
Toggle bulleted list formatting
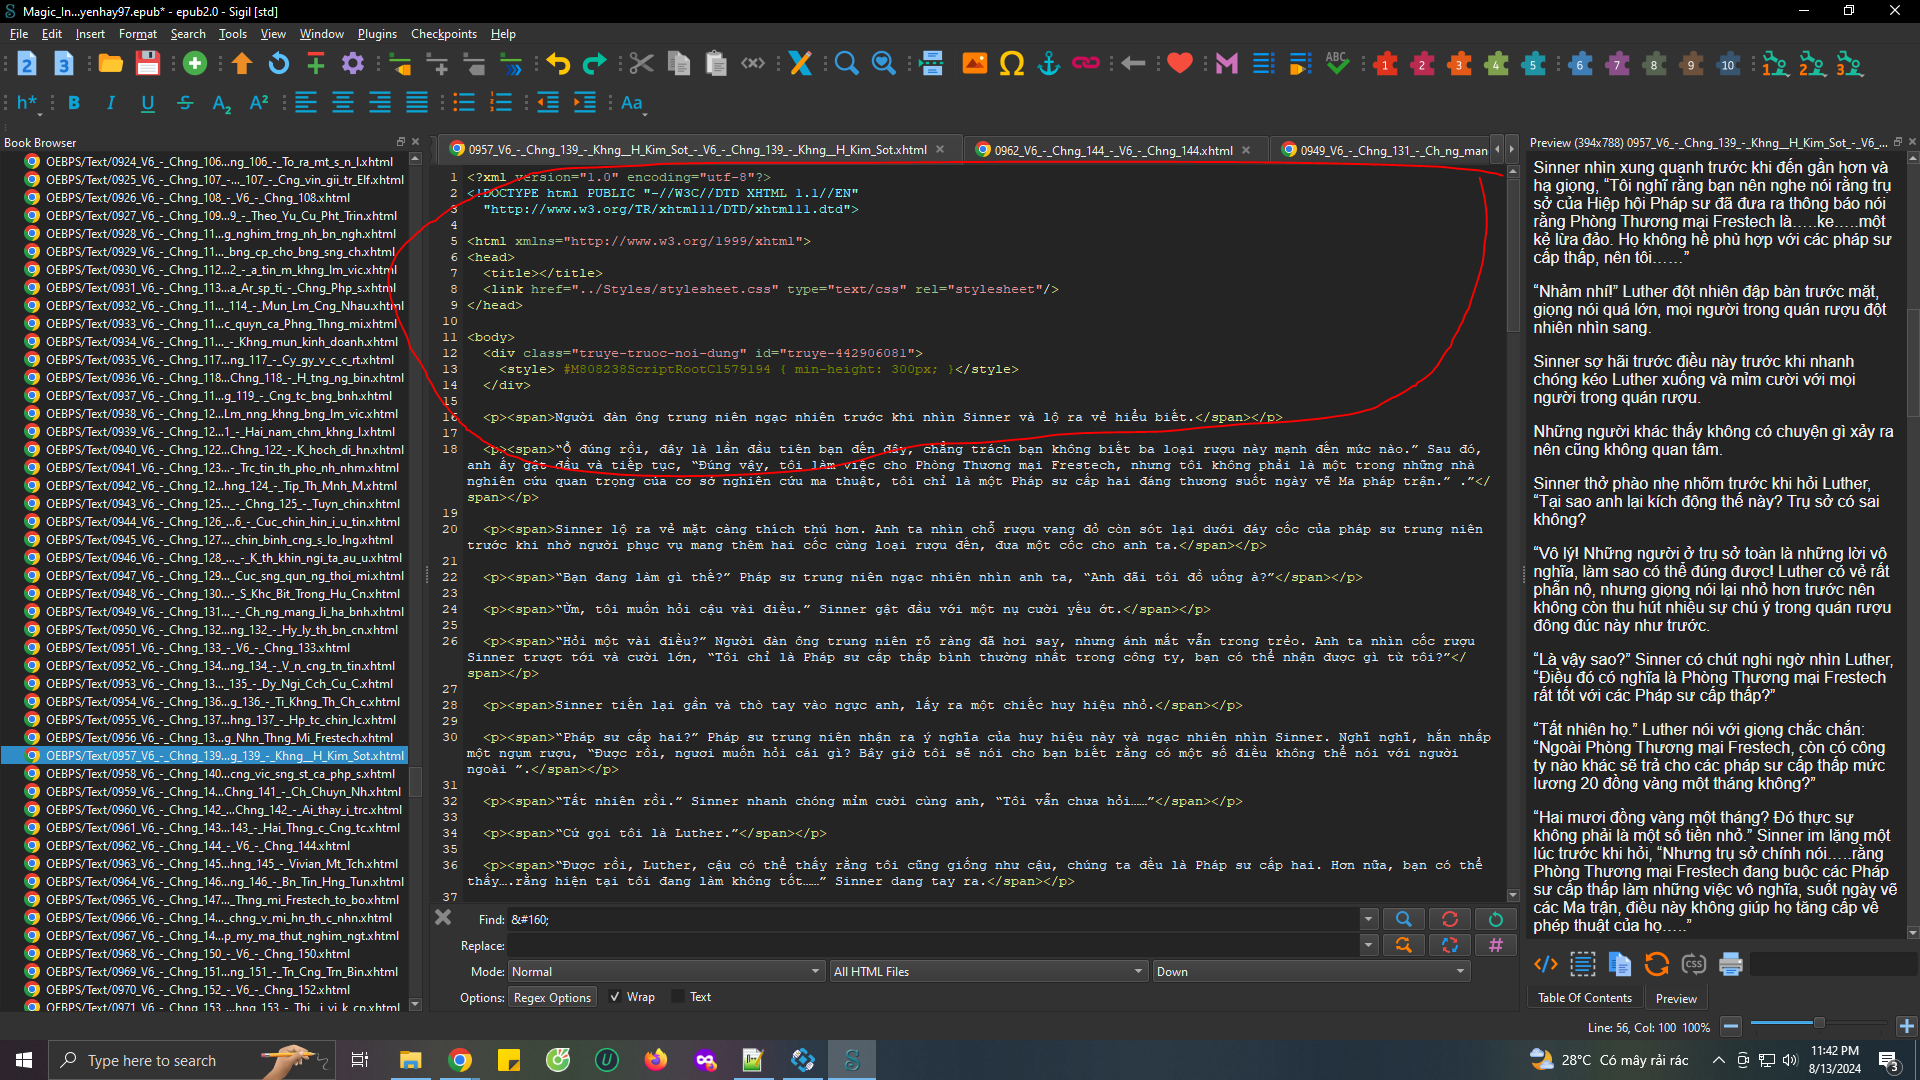(464, 103)
